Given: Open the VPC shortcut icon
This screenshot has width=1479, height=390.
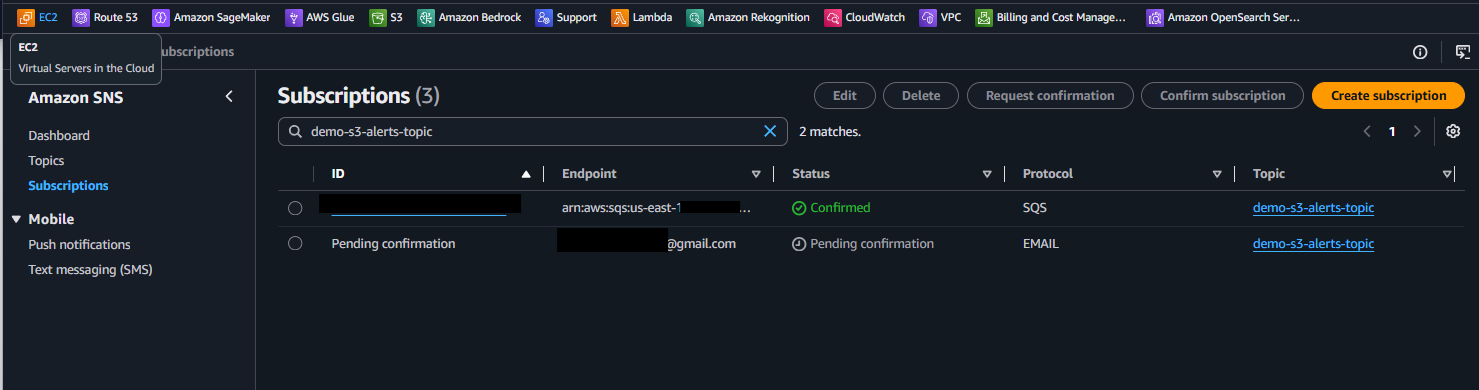Looking at the screenshot, I should 927,17.
